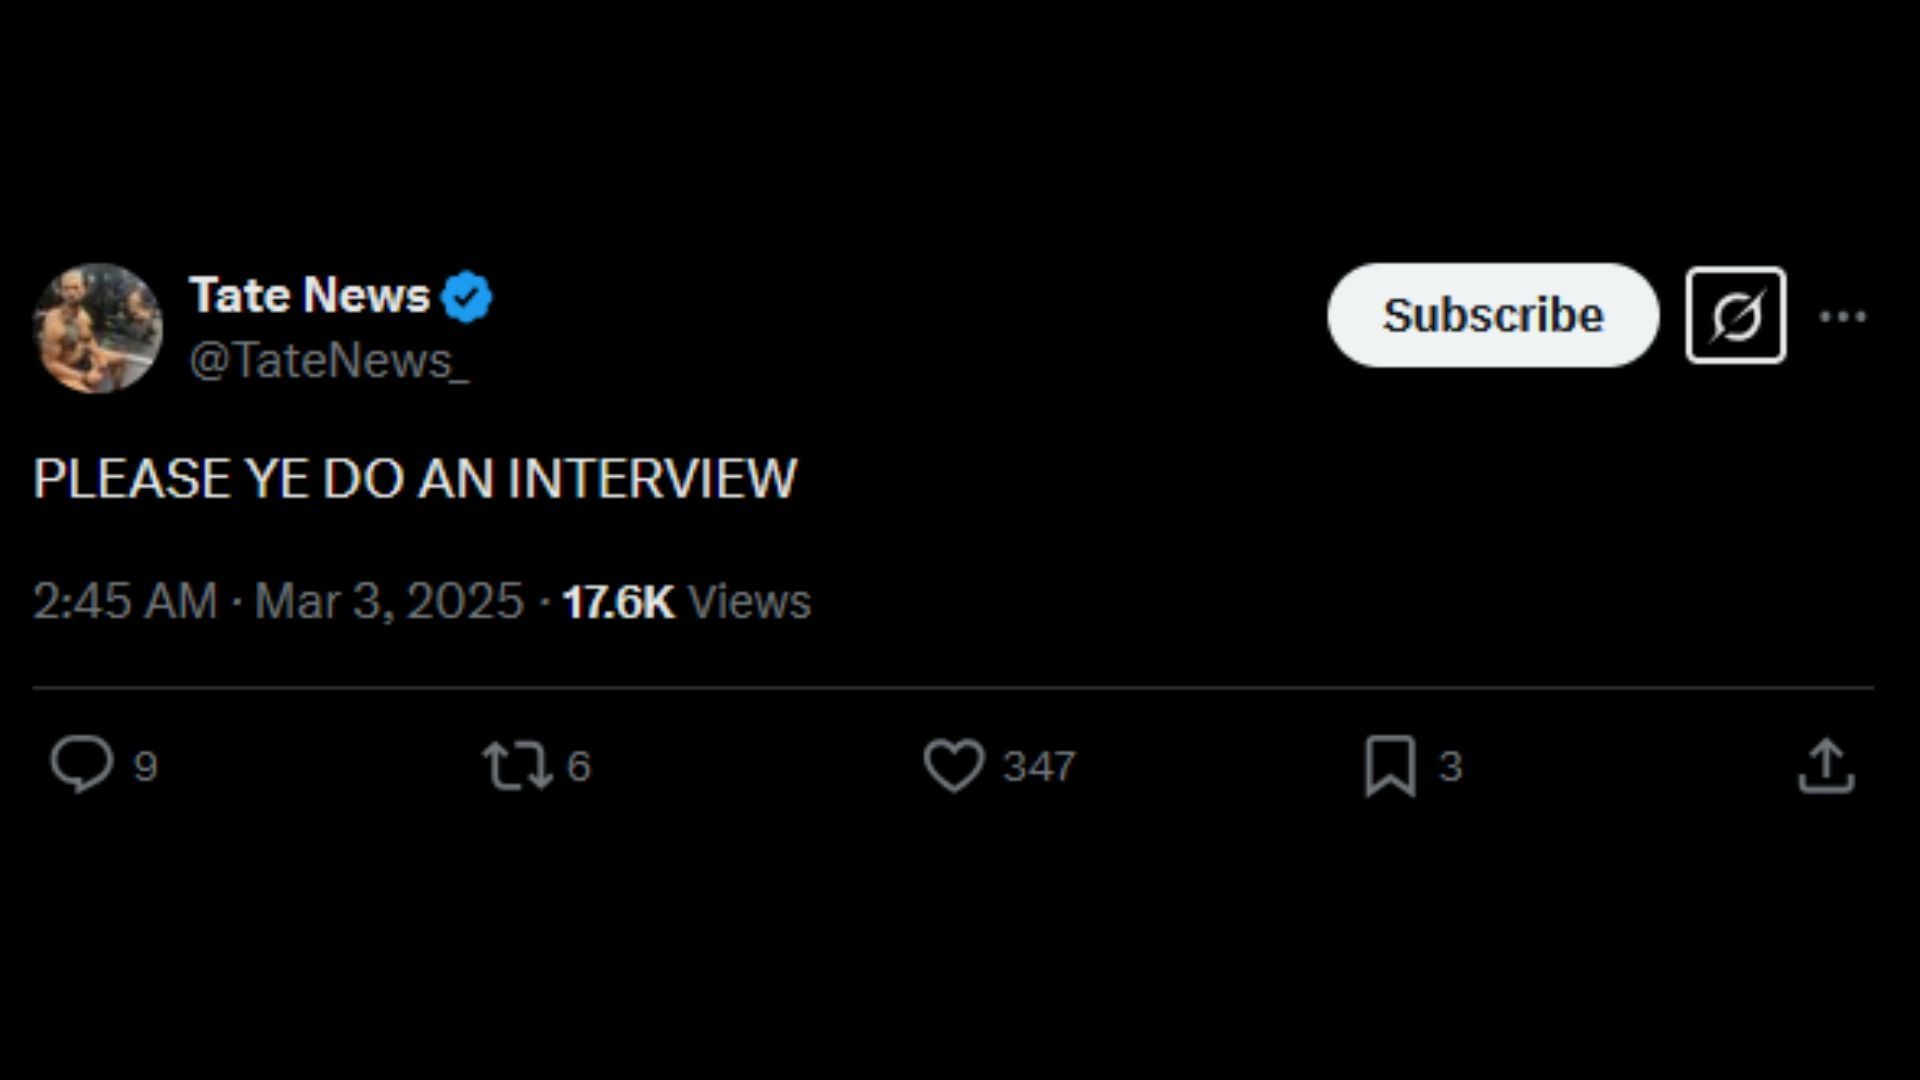Image resolution: width=1920 pixels, height=1080 pixels.
Task: Click the reply count of 9
Action: click(146, 767)
